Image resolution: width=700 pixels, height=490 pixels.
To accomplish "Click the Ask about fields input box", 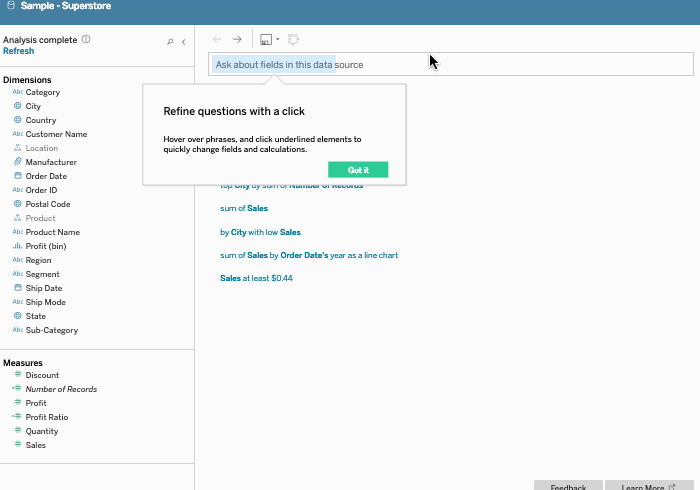I will [450, 64].
